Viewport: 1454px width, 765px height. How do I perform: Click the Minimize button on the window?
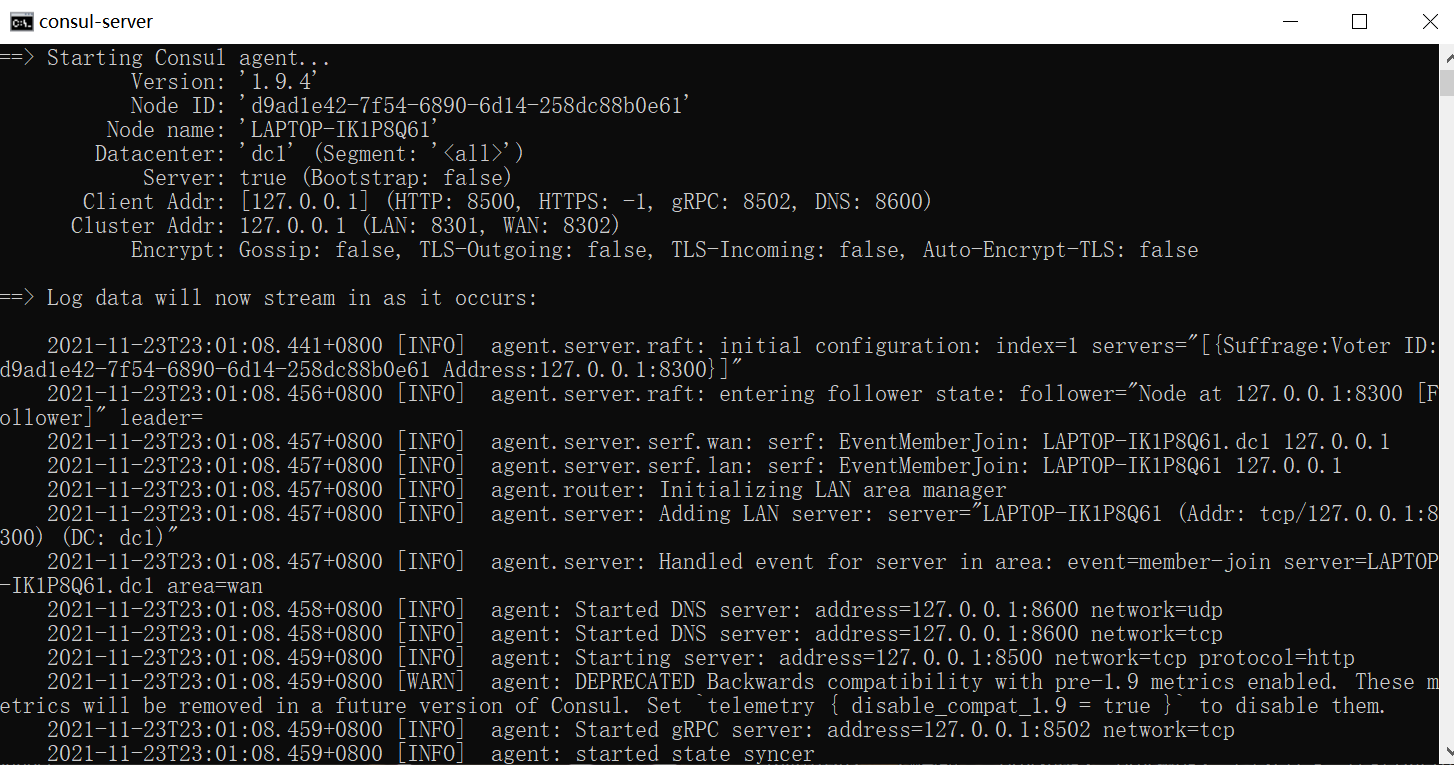click(1289, 21)
